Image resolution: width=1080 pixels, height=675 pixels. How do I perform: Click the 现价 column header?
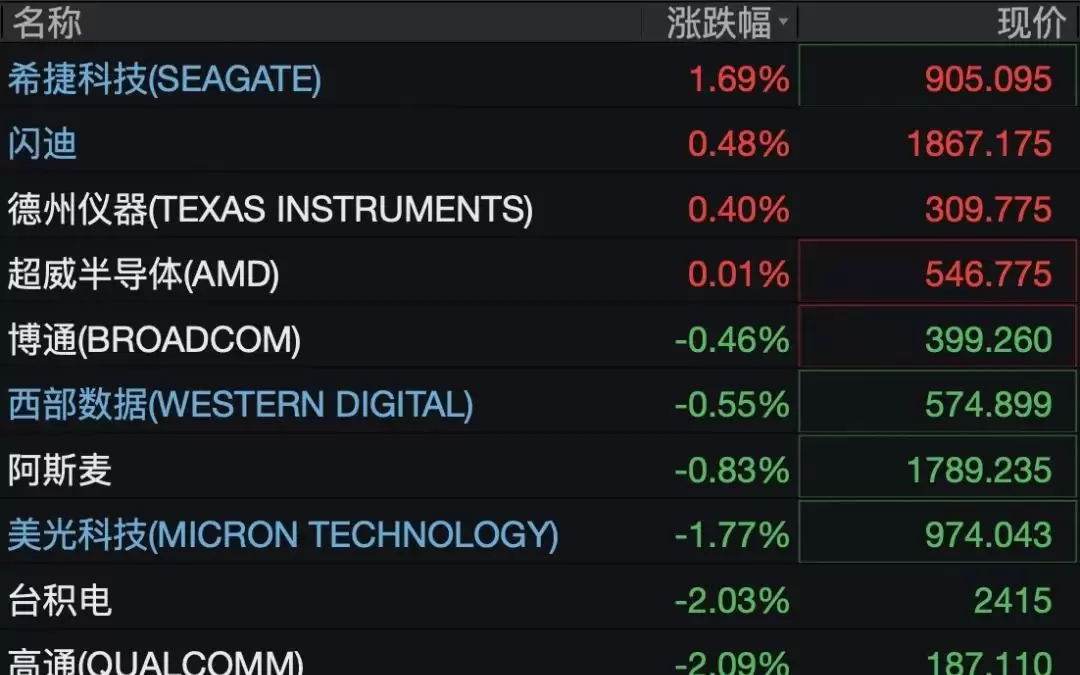pyautogui.click(x=1032, y=22)
